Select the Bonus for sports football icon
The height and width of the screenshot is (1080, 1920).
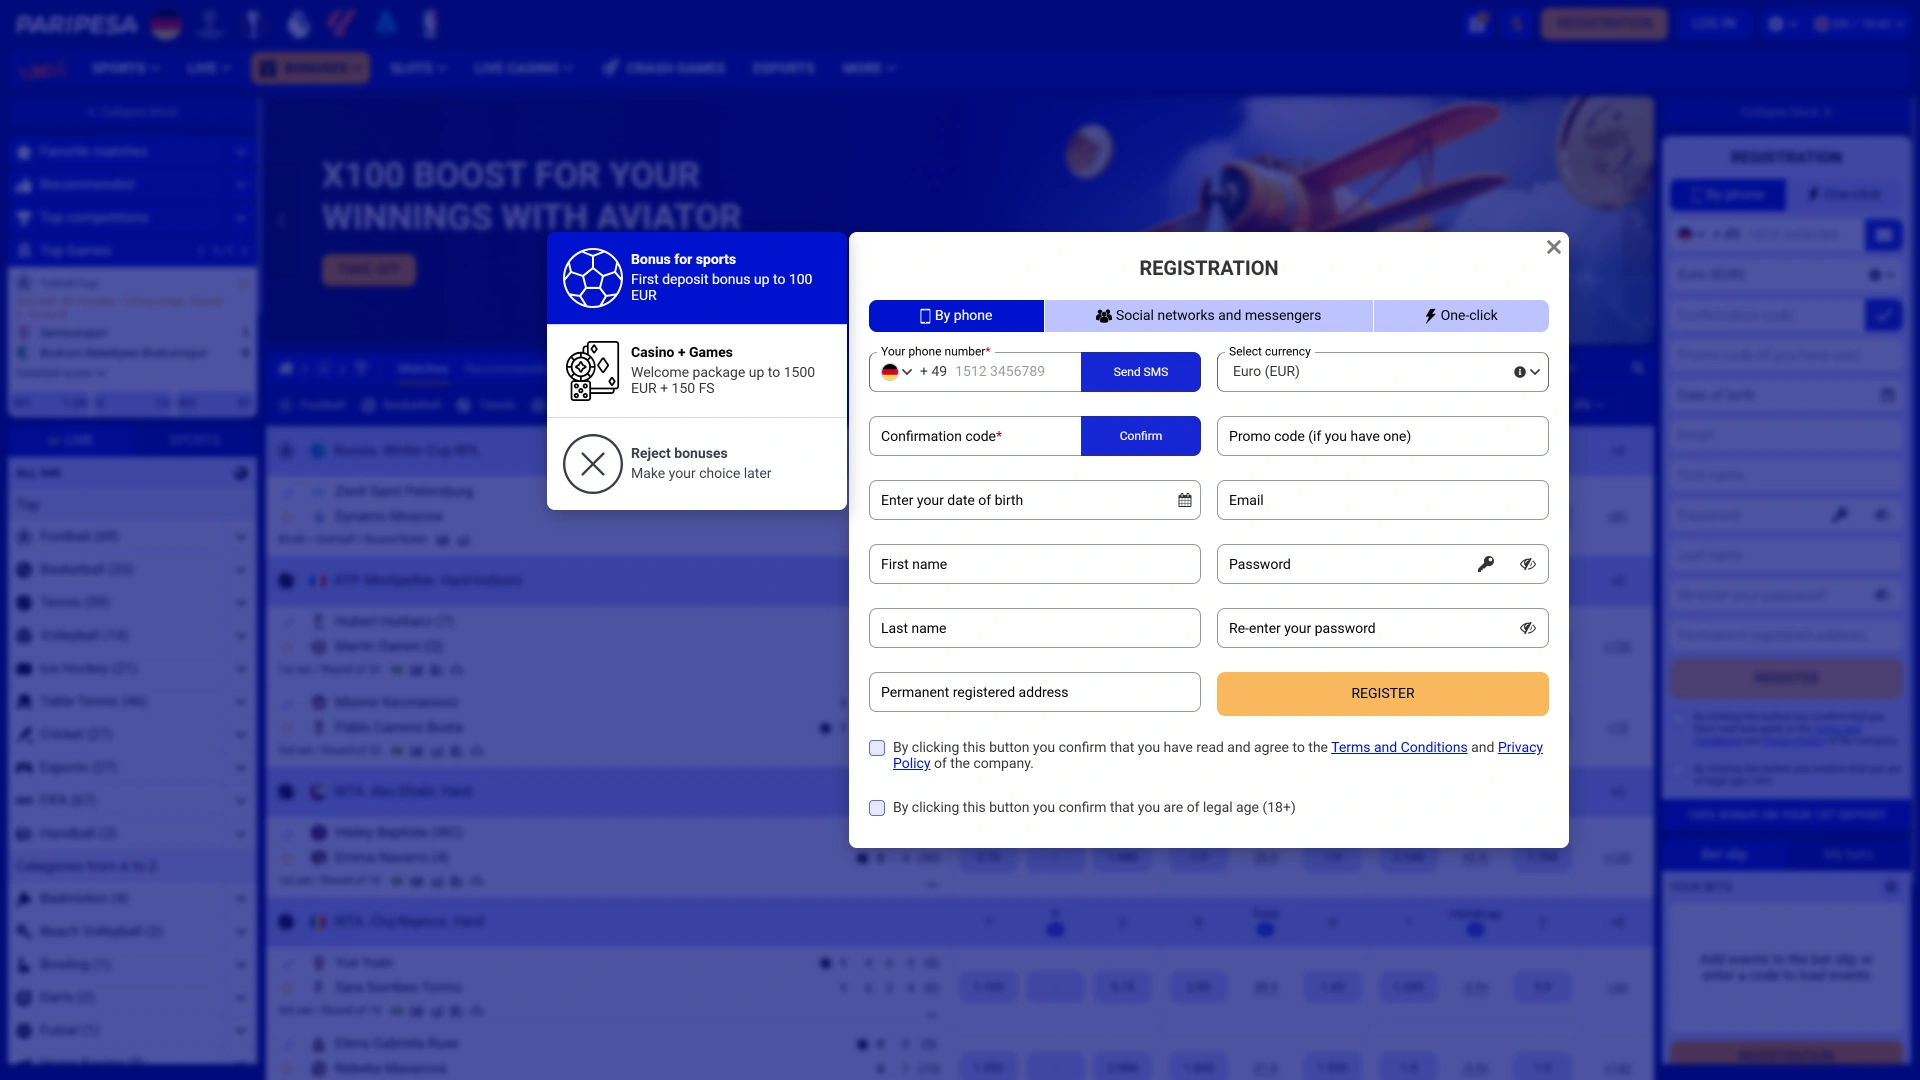click(593, 277)
